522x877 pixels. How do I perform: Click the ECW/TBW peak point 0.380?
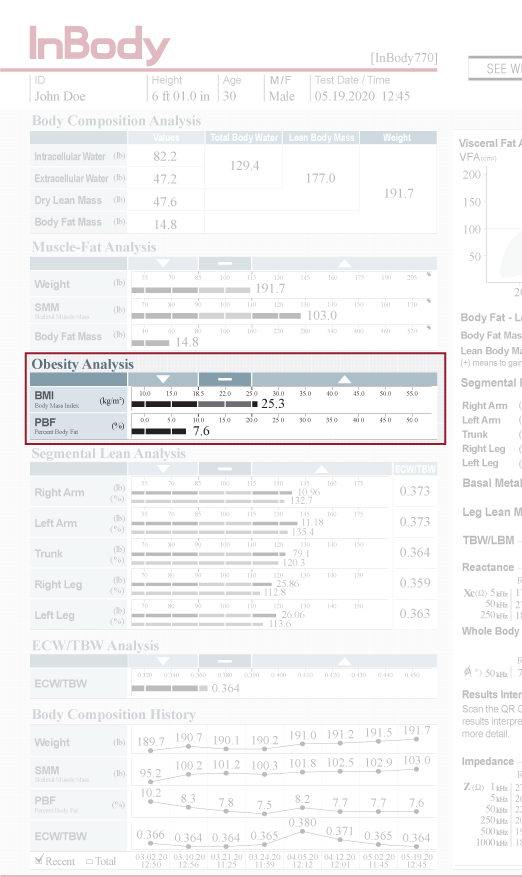pyautogui.click(x=303, y=832)
